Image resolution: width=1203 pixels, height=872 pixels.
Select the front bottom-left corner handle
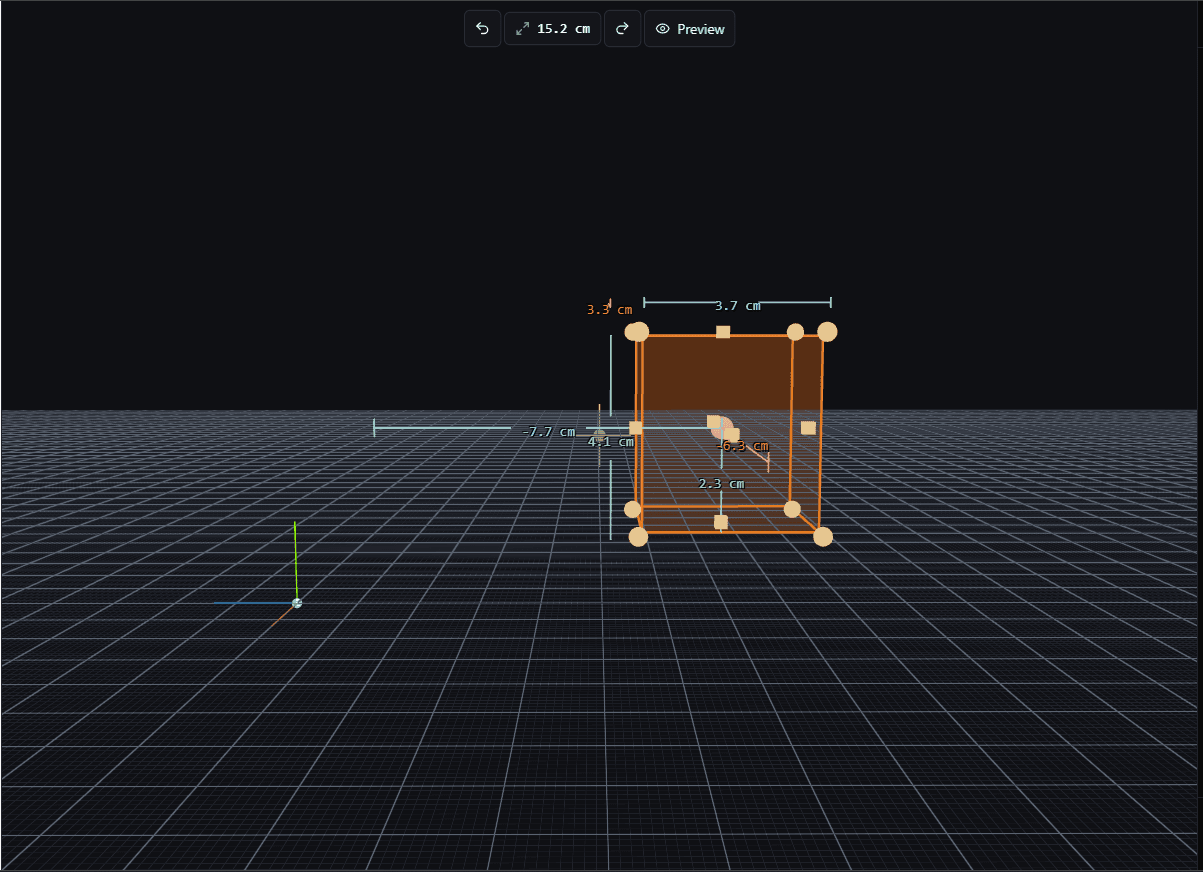[x=638, y=538]
